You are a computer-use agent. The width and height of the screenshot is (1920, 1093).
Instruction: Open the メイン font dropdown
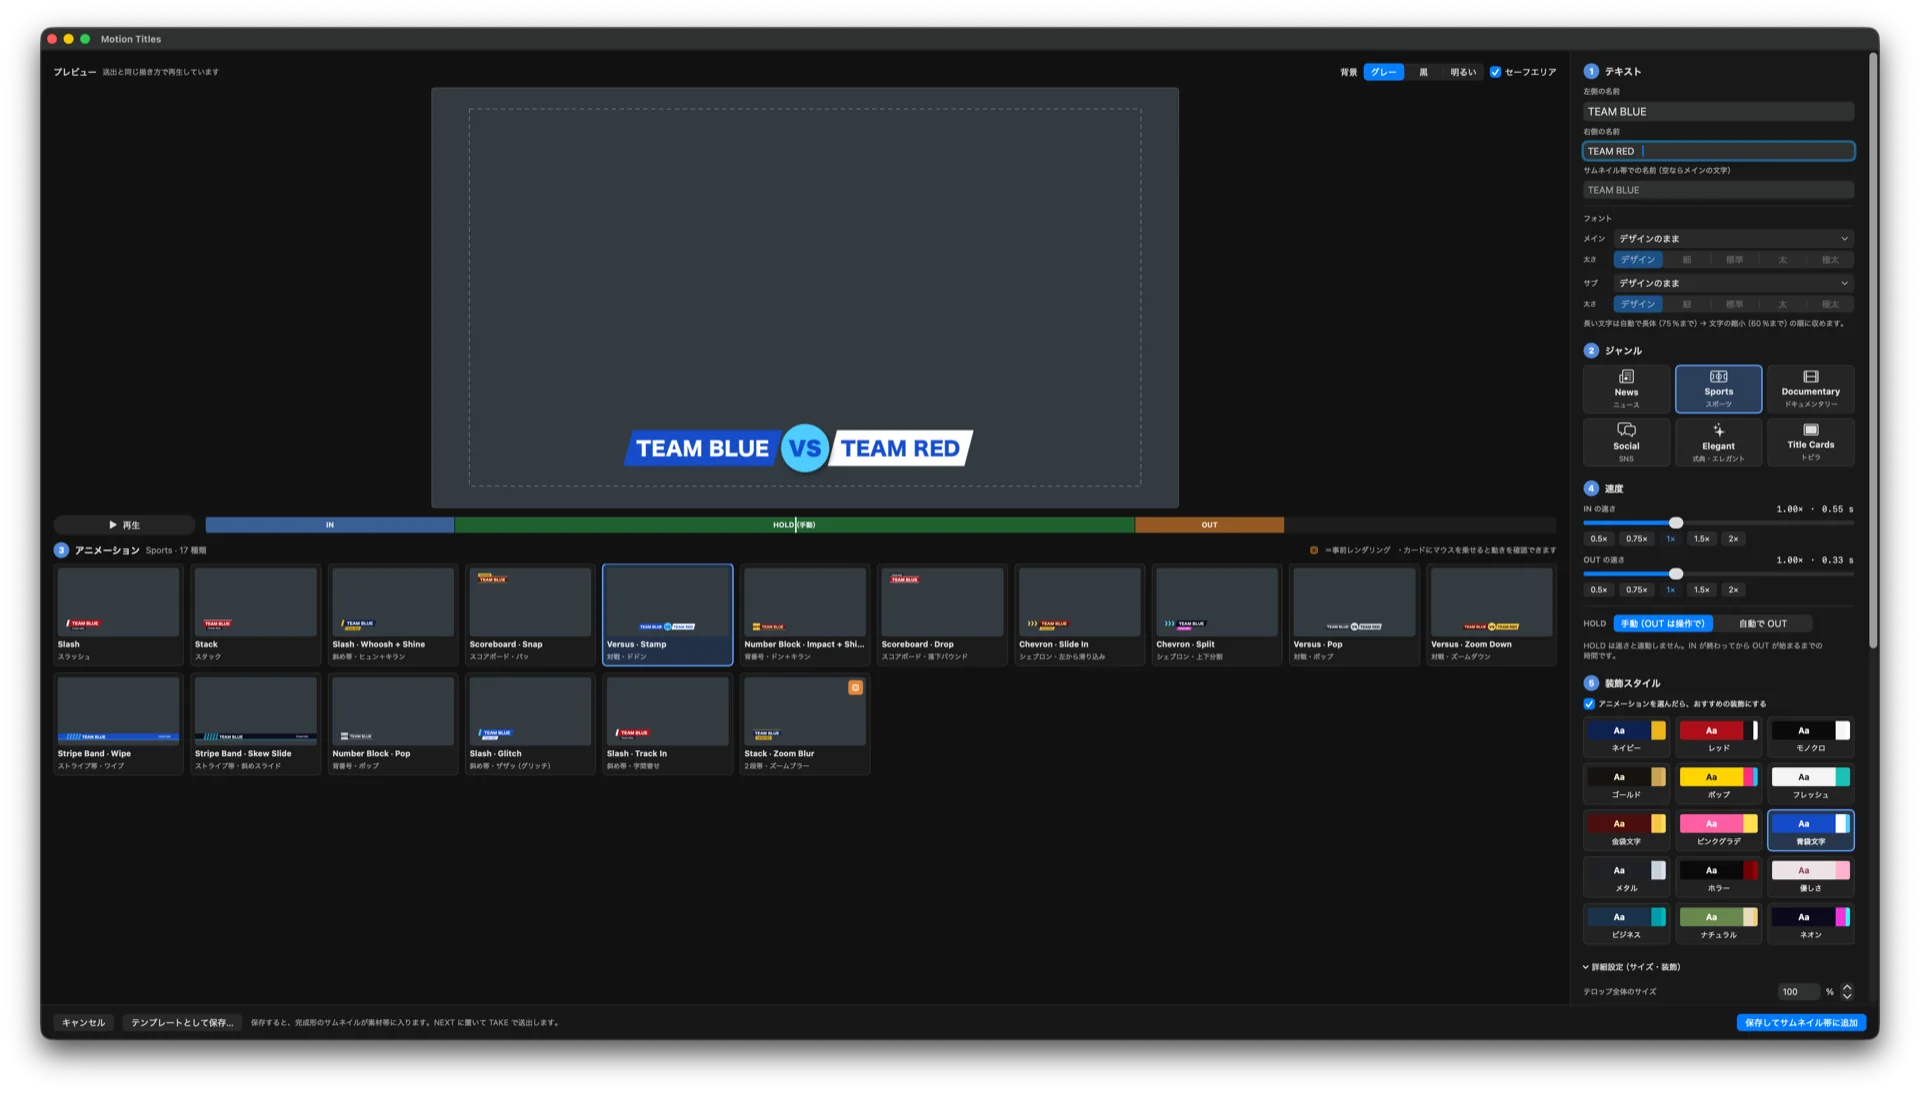[1733, 239]
